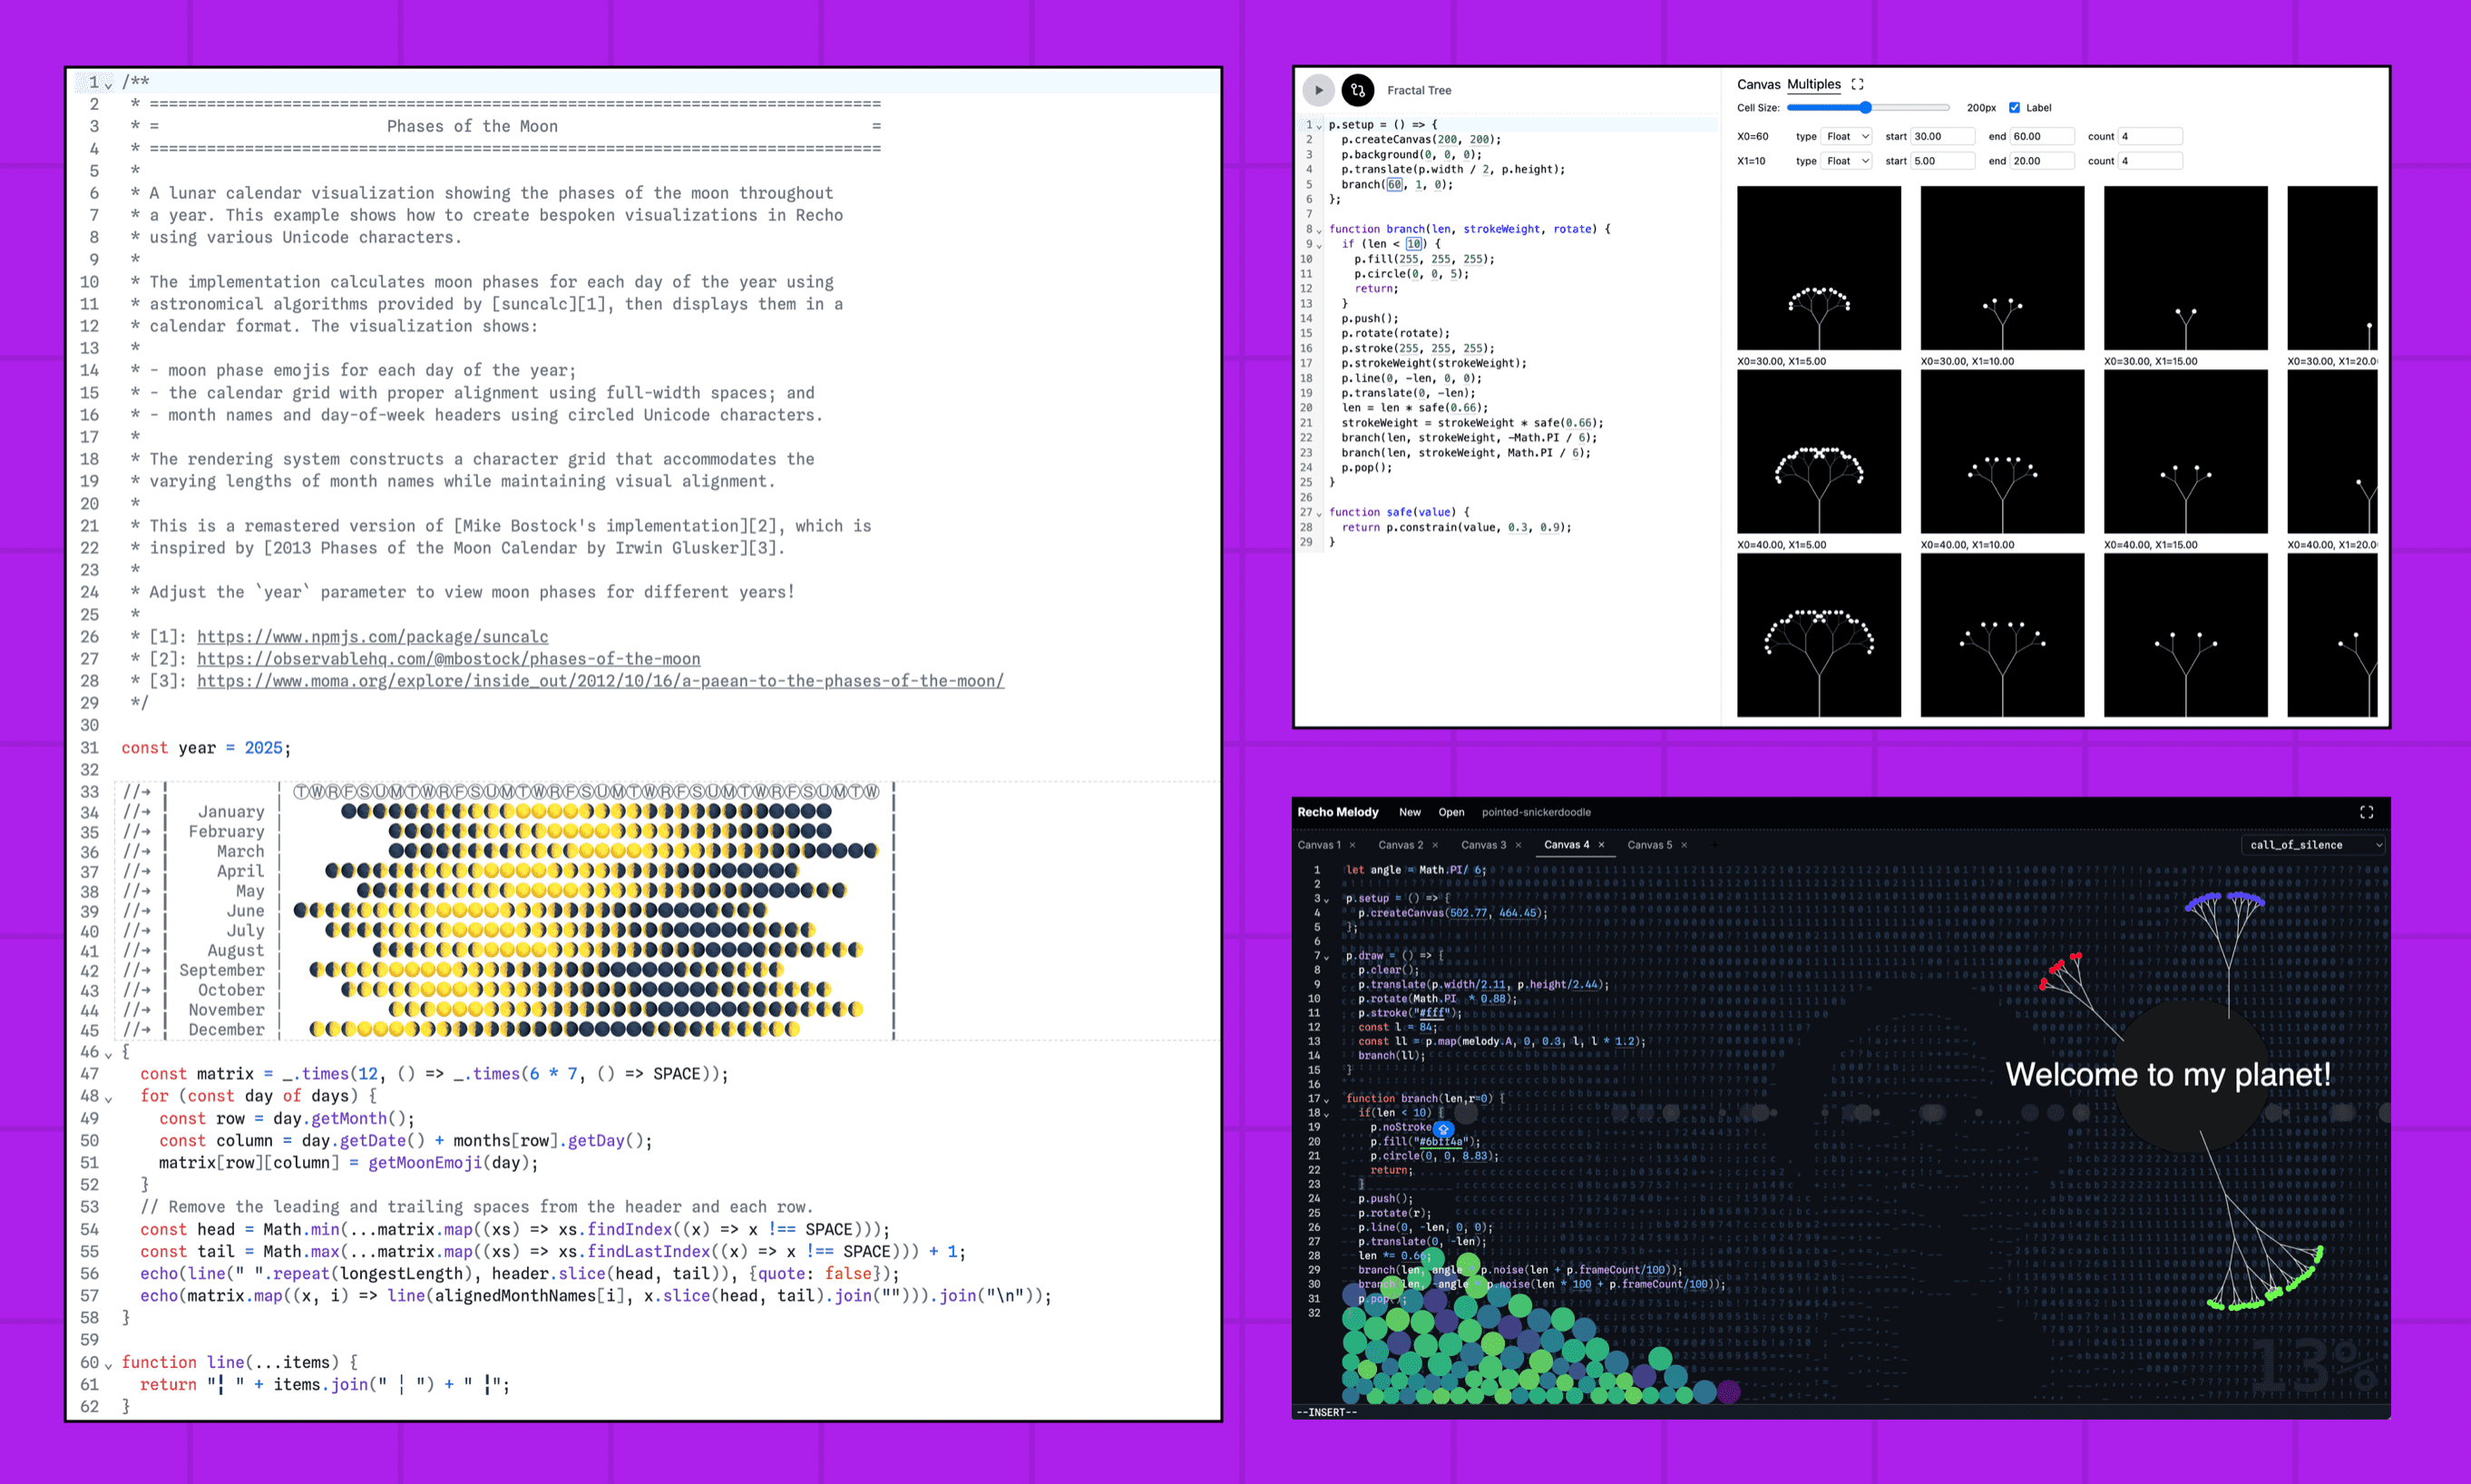
Task: Open the X1 type Float dropdown
Action: 1846,161
